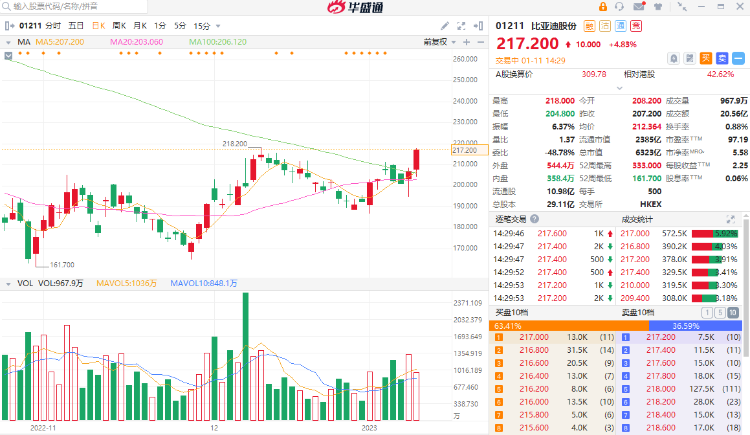750x435 pixels.
Task: Switch to 1分 minute chart
Action: click(160, 26)
